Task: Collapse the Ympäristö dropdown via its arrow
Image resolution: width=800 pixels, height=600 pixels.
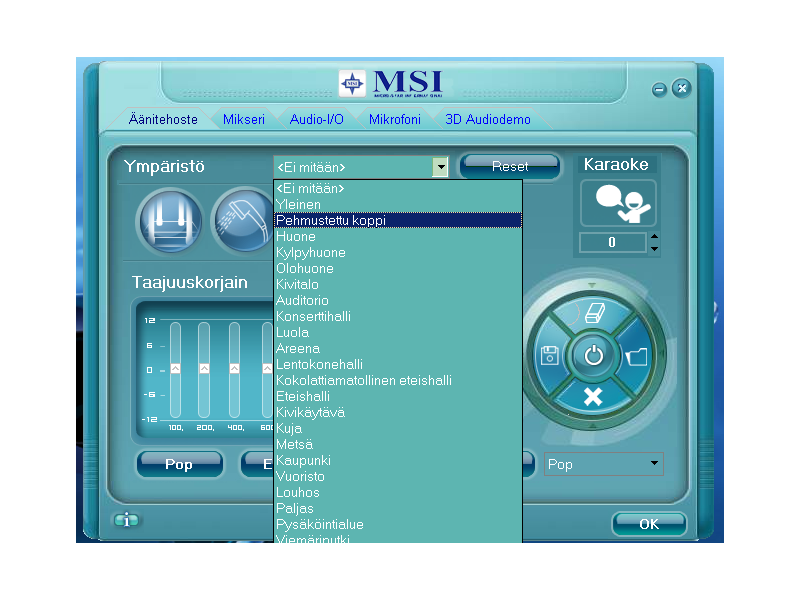Action: 440,167
